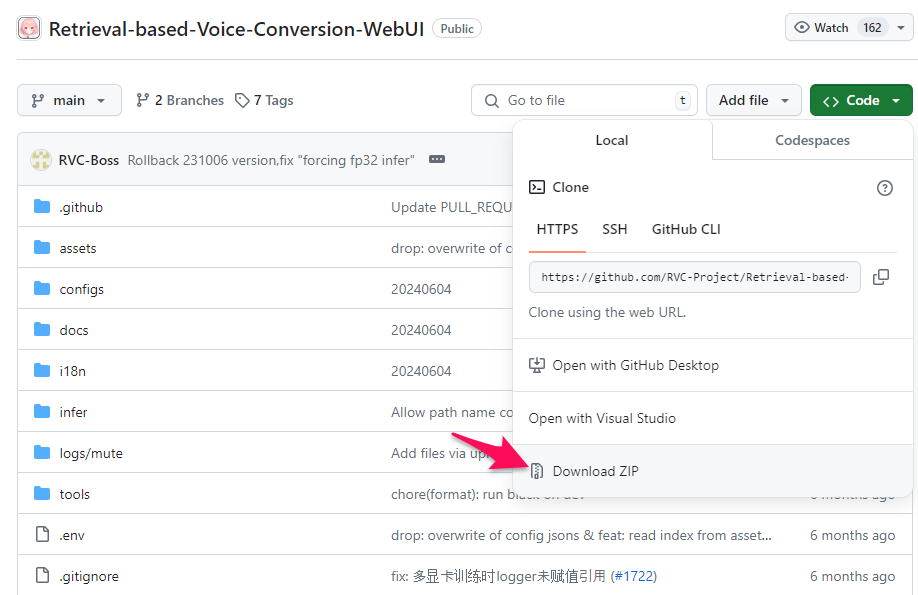Image resolution: width=918 pixels, height=595 pixels.
Task: Click the 162 watchers count
Action: 872,28
